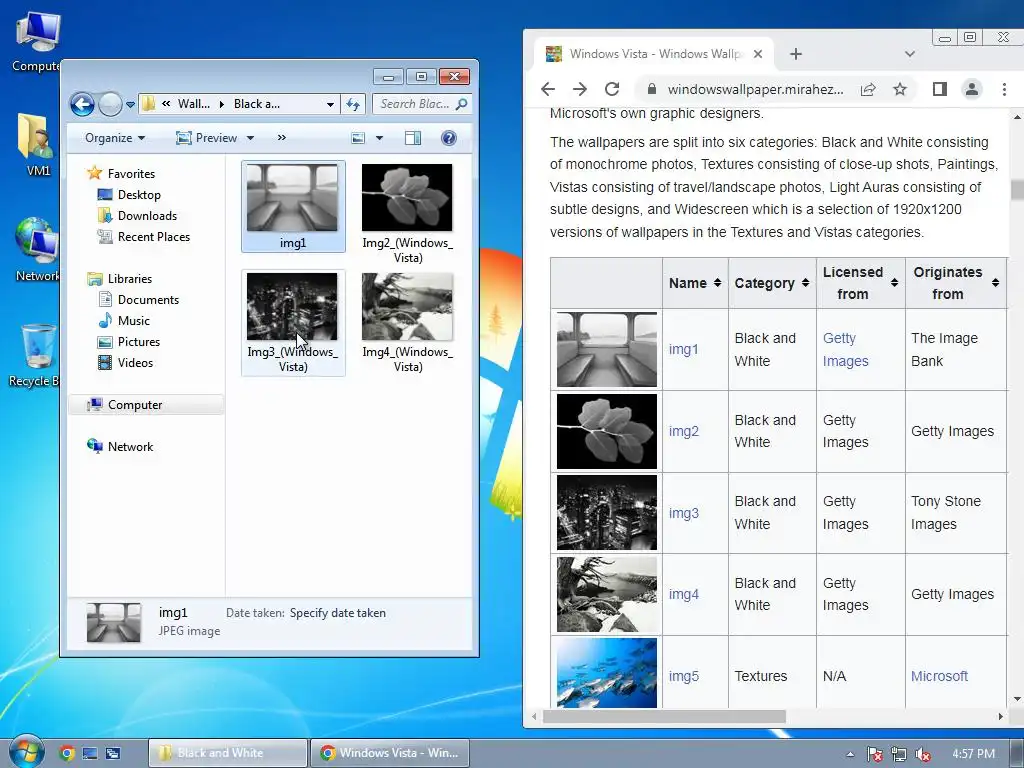Go back in the Explorer window
1024x768 pixels.
82,104
